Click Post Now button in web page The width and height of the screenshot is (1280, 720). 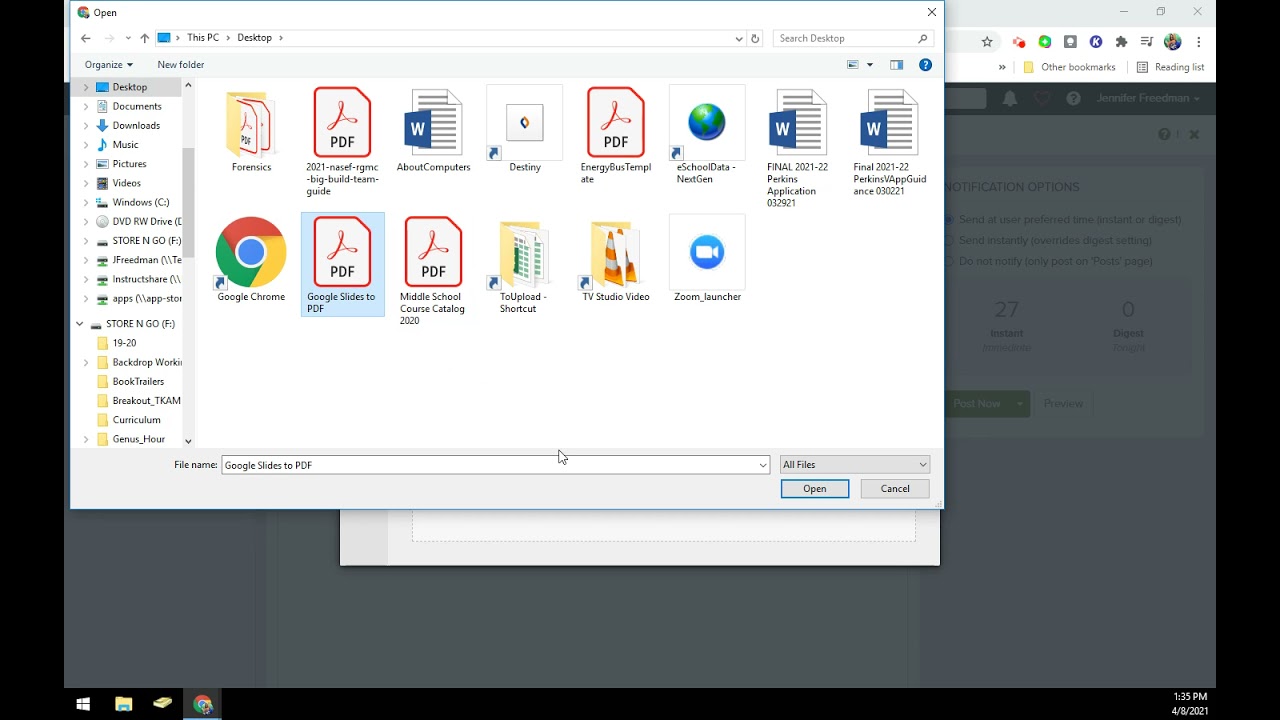(978, 403)
